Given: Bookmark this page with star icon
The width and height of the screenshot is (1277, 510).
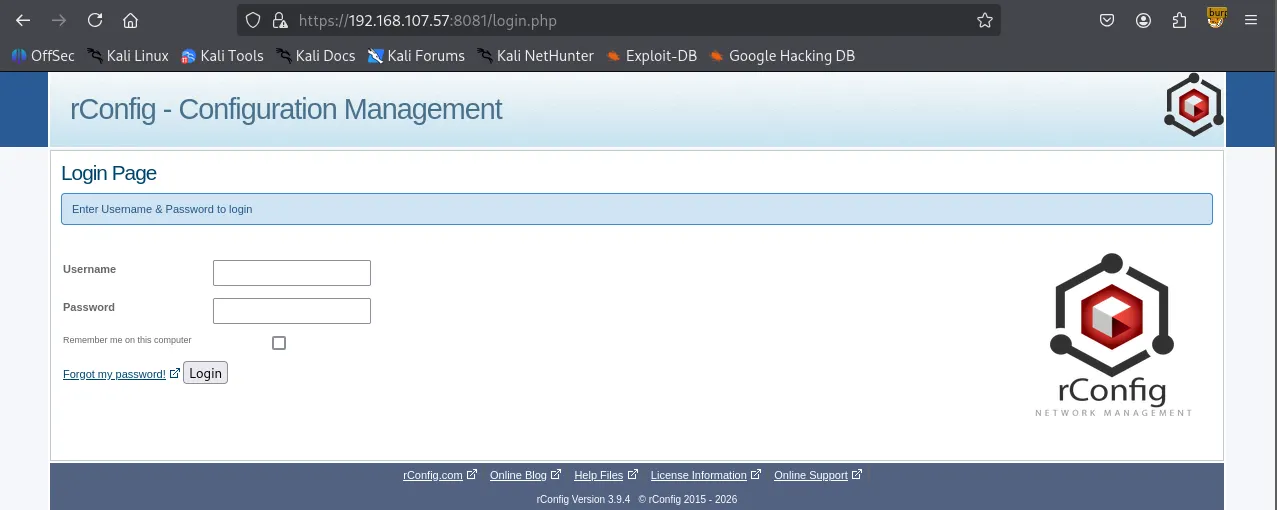Looking at the screenshot, I should click(984, 20).
